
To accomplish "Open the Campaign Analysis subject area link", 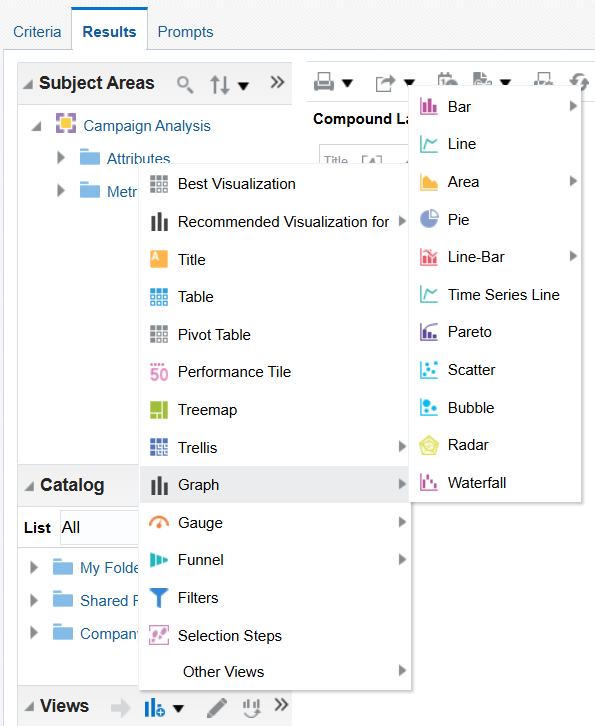I will (x=147, y=125).
